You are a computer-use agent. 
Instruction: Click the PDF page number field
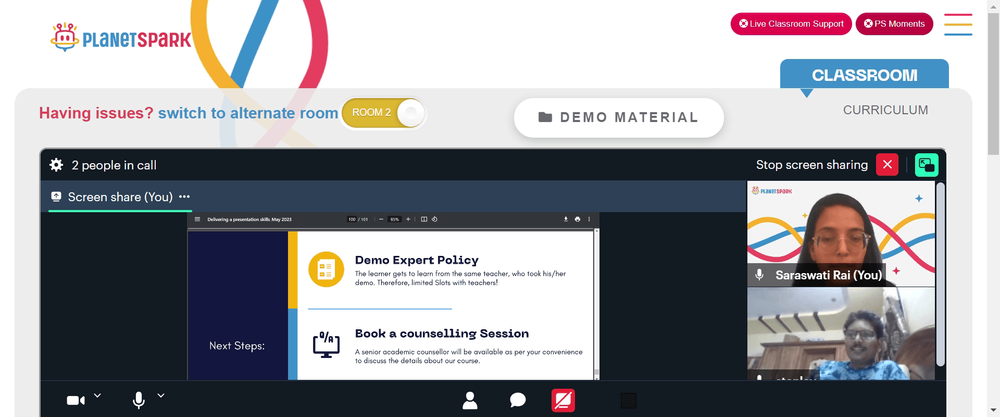[x=351, y=219]
